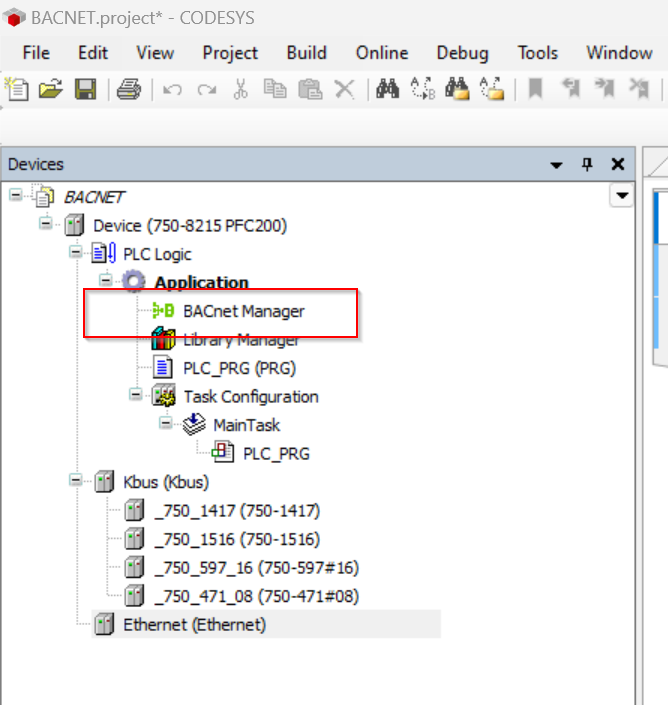The image size is (668, 705).
Task: Select the Kbus (Kbus) tree label
Action: [166, 482]
